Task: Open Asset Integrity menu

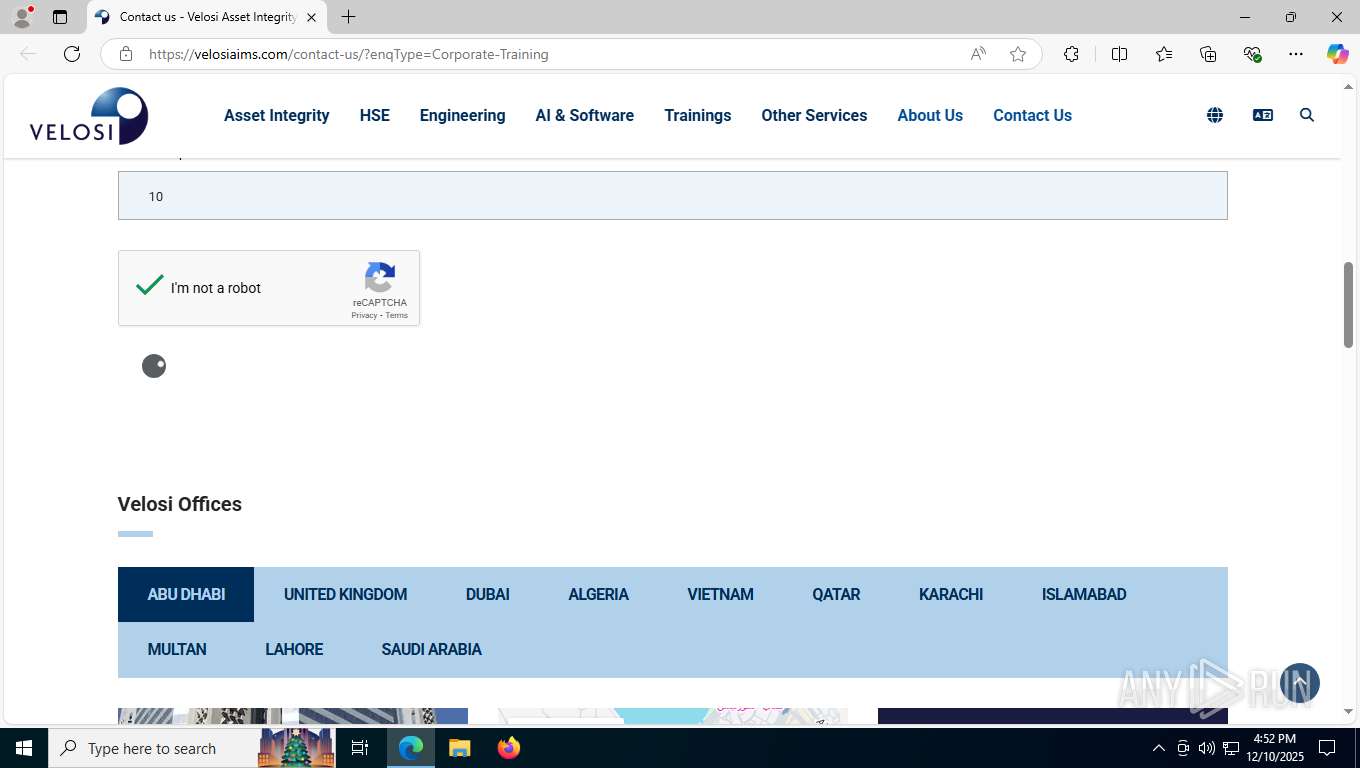Action: [x=276, y=115]
